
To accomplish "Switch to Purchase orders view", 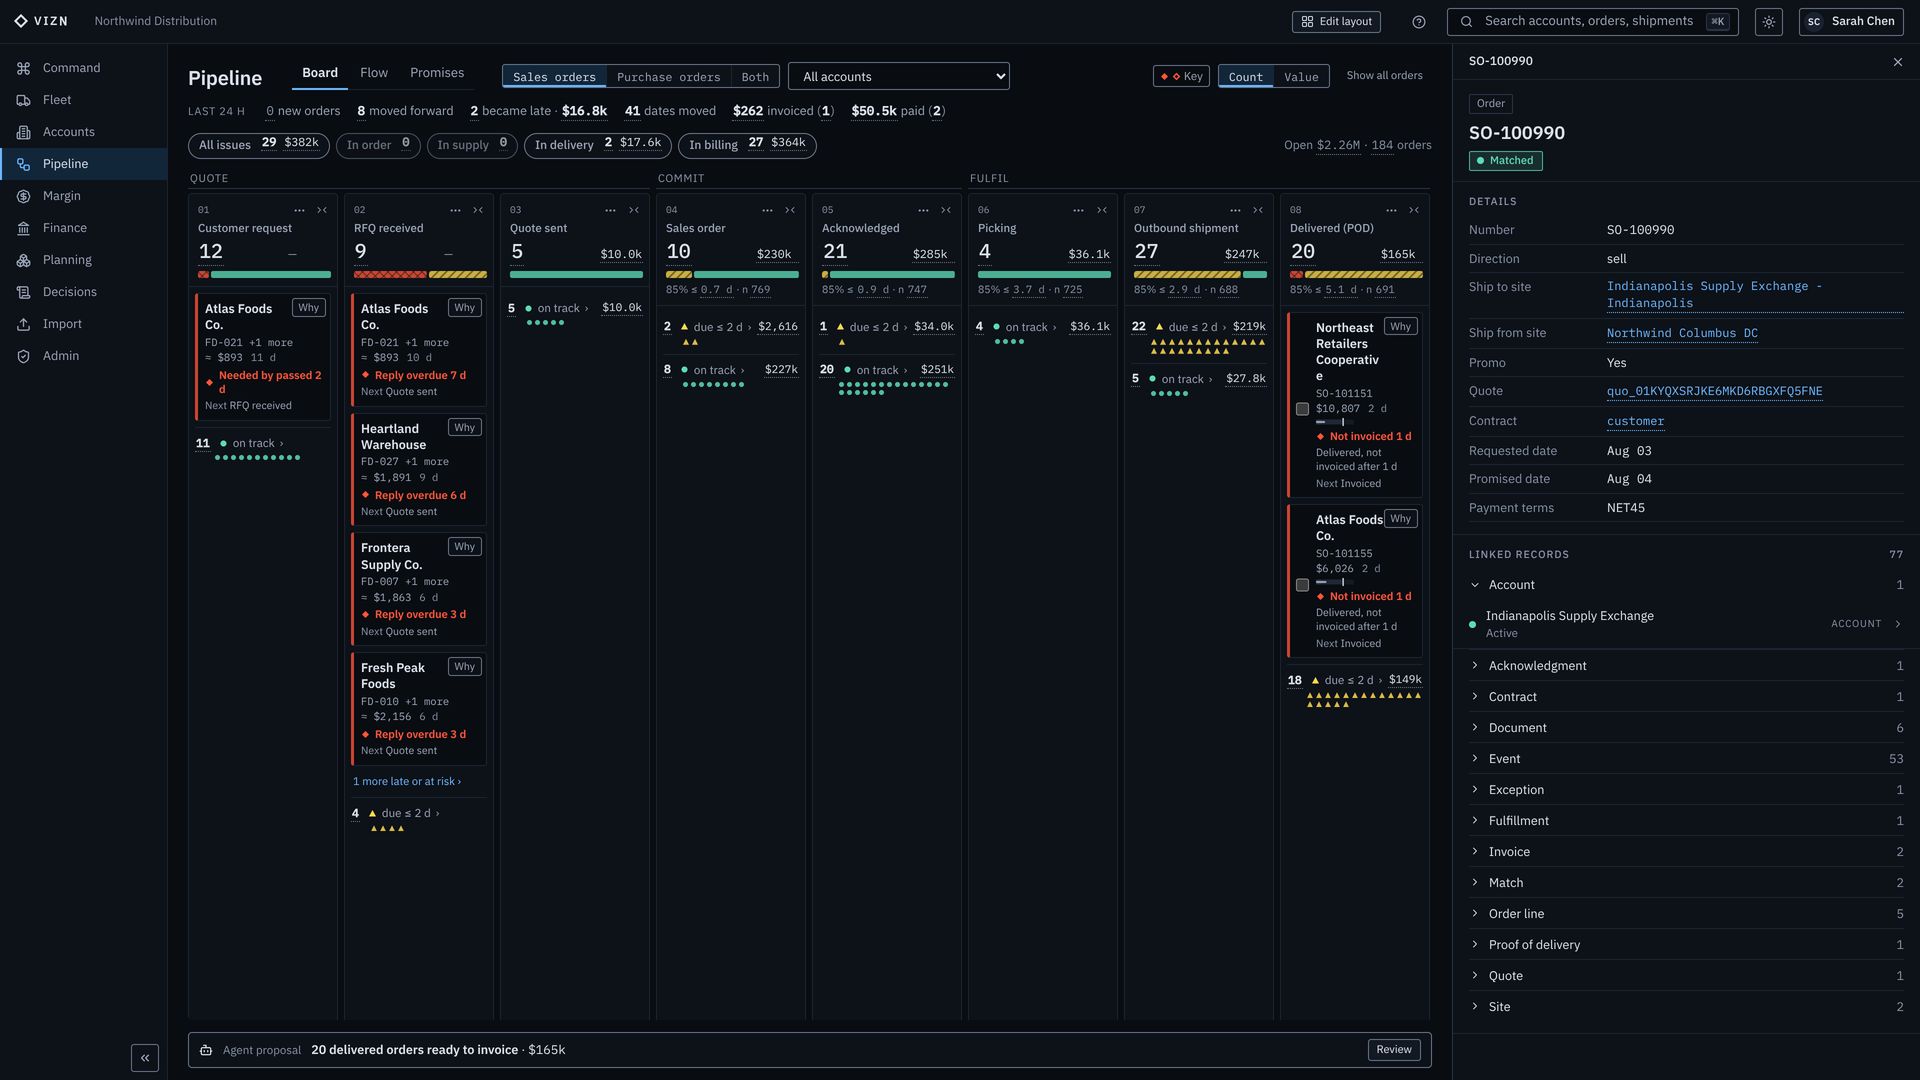I will pos(668,77).
